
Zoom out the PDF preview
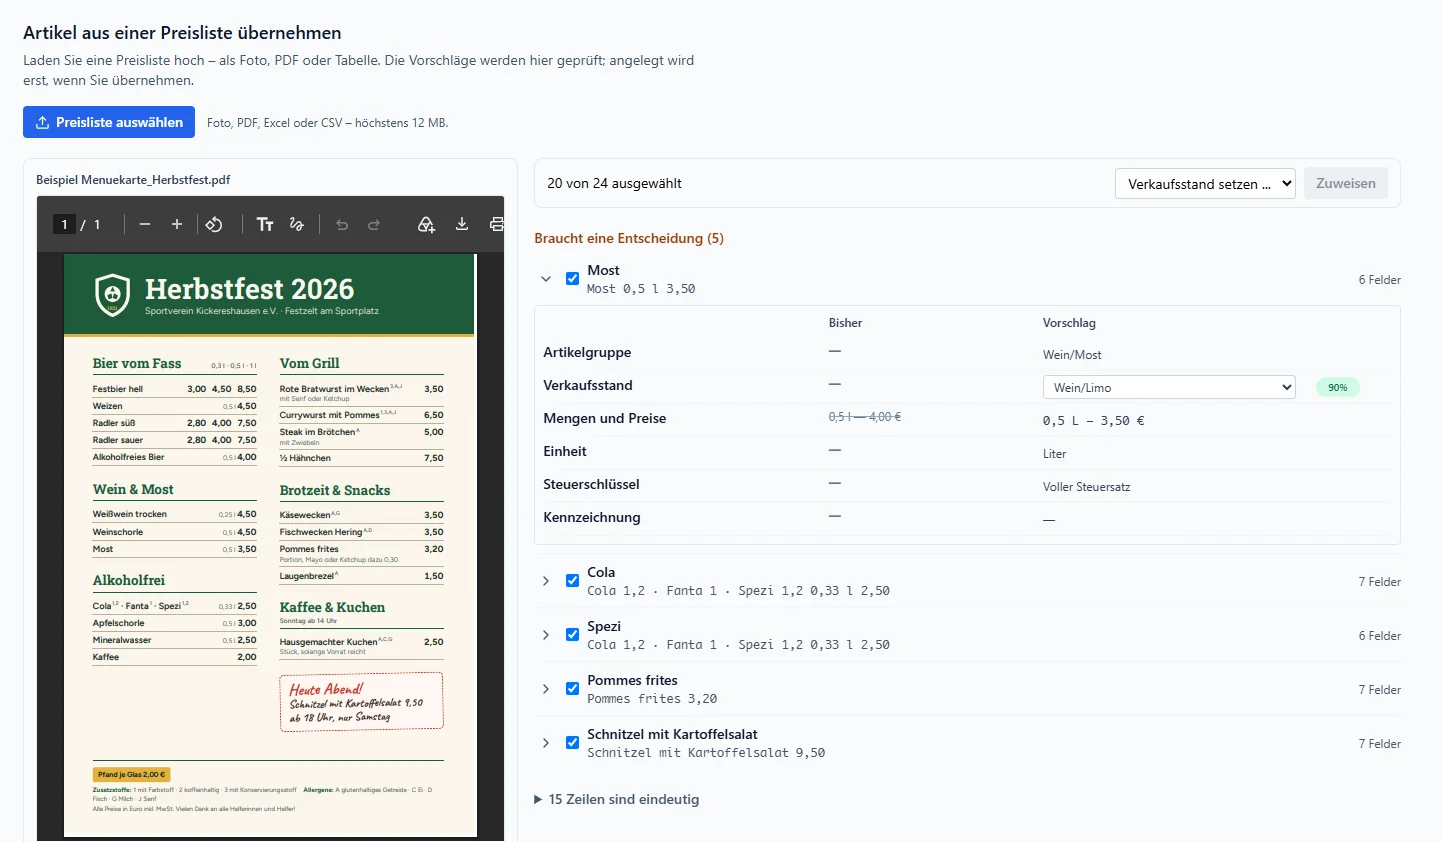click(x=145, y=224)
